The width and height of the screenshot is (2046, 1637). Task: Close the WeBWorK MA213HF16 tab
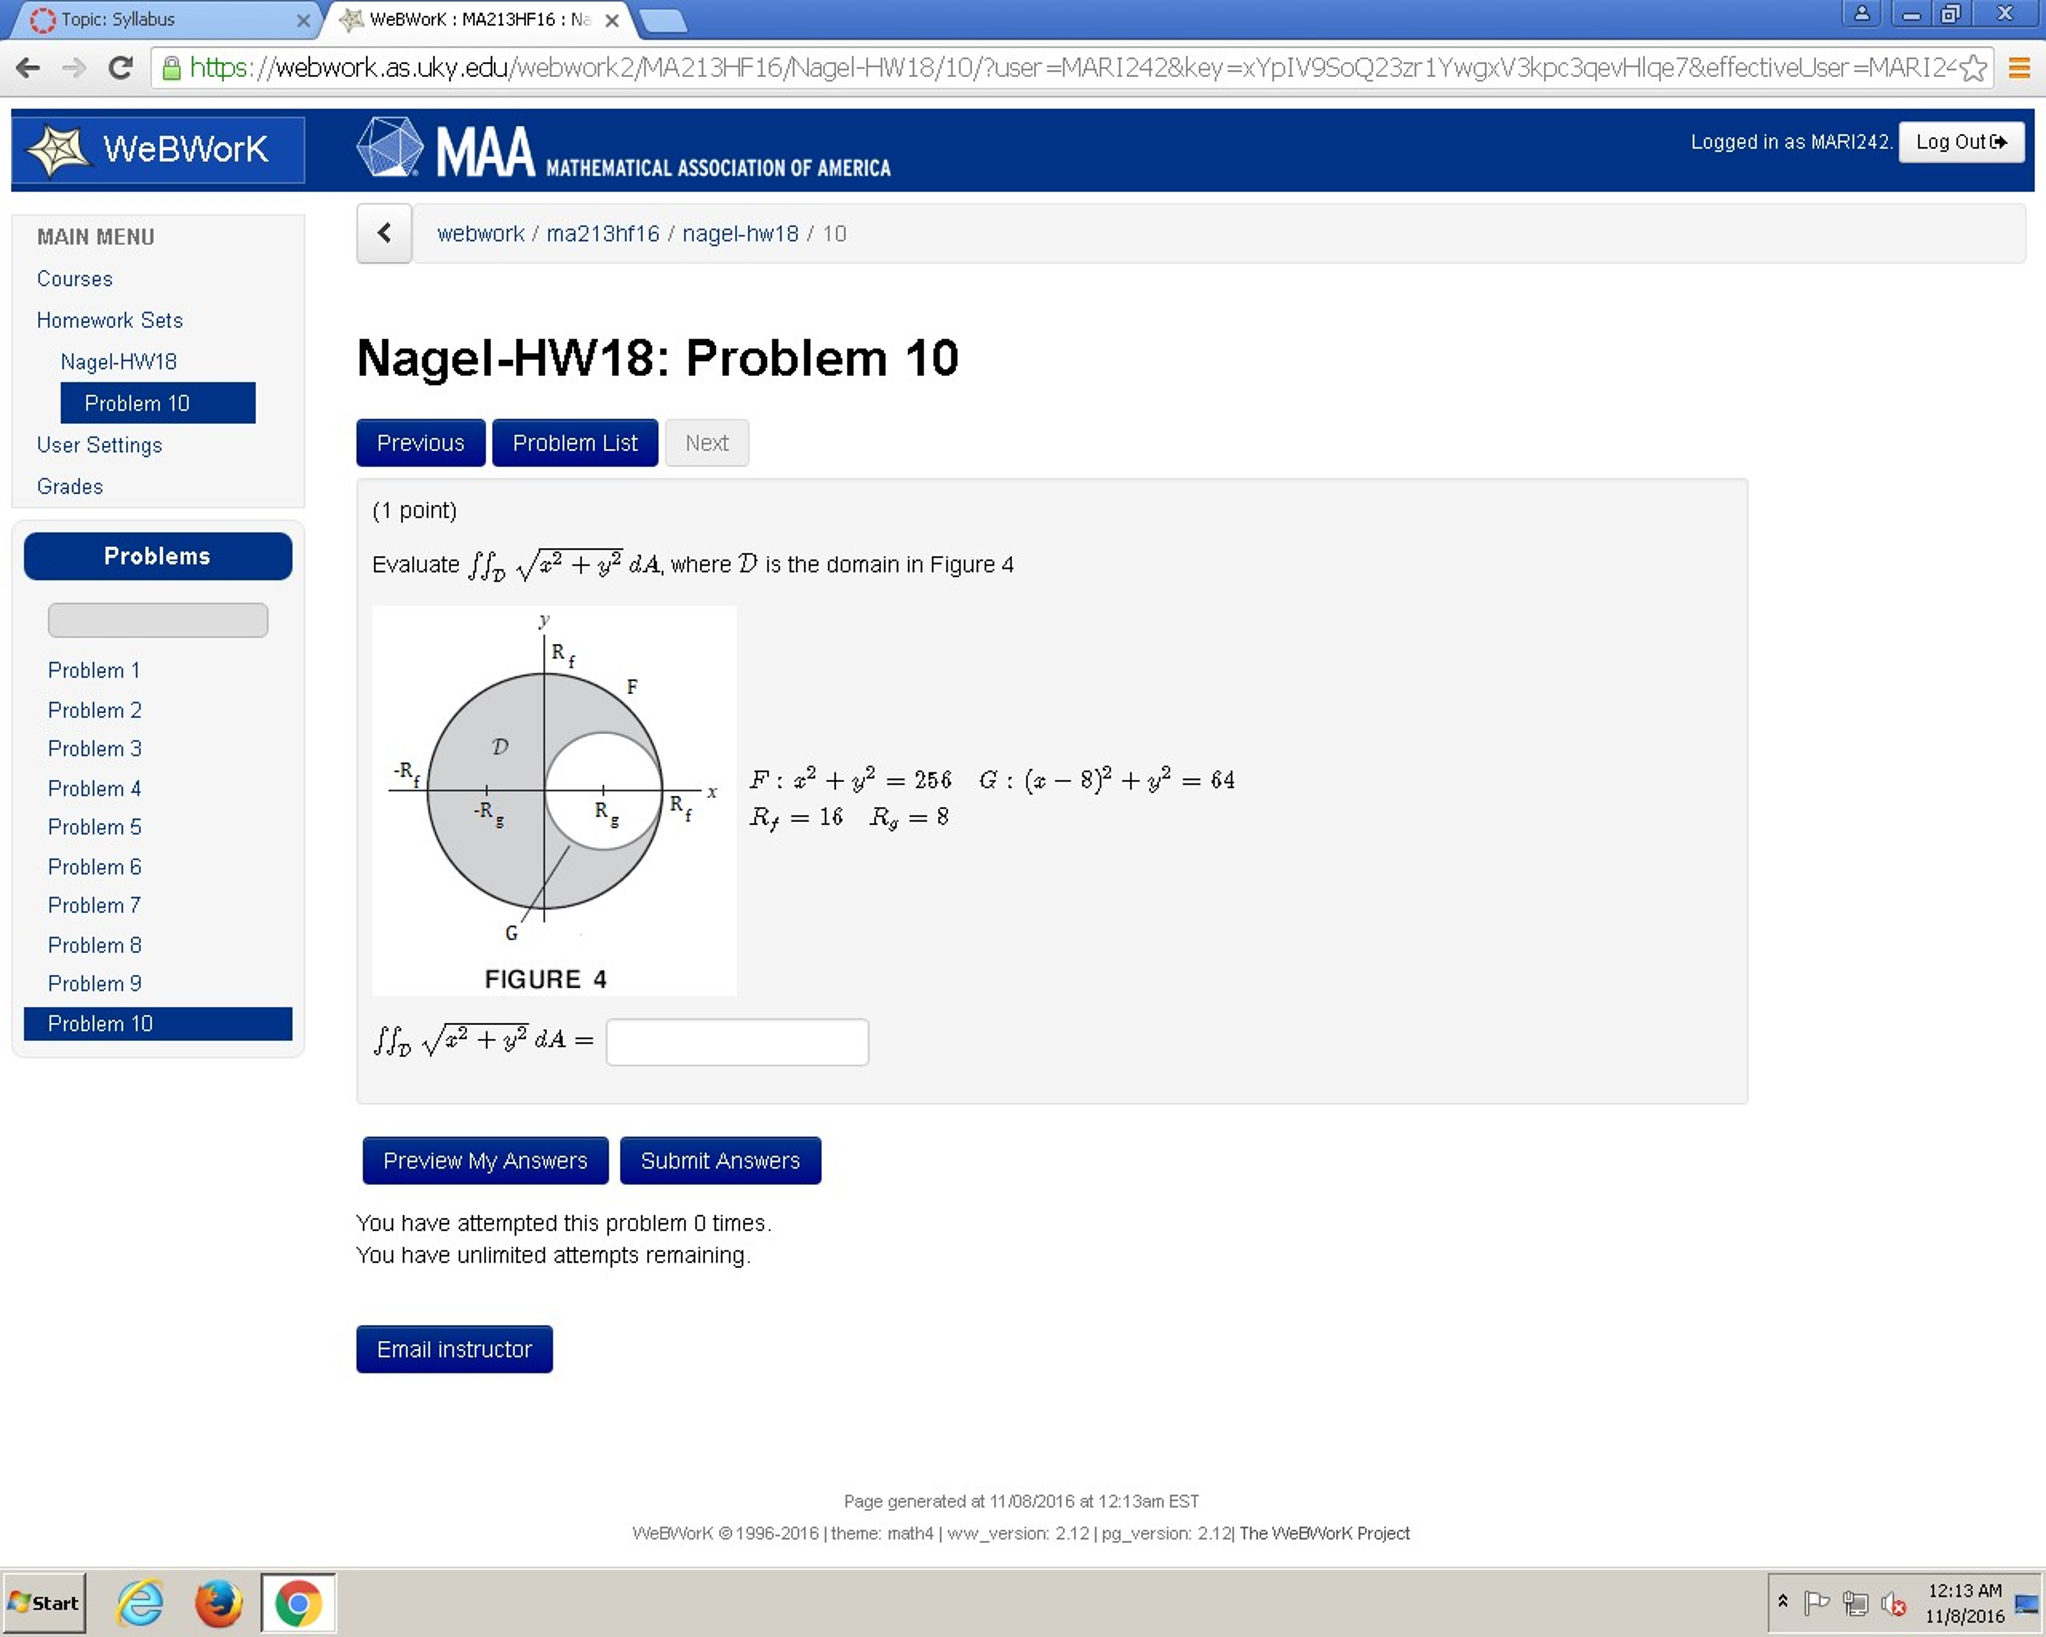[612, 20]
